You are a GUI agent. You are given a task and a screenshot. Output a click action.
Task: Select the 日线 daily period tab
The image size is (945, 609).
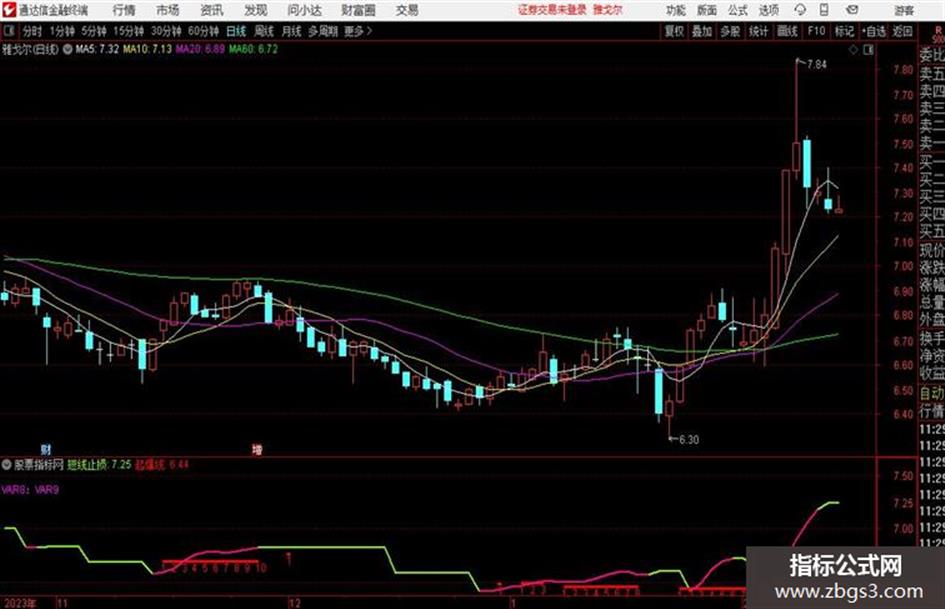236,31
